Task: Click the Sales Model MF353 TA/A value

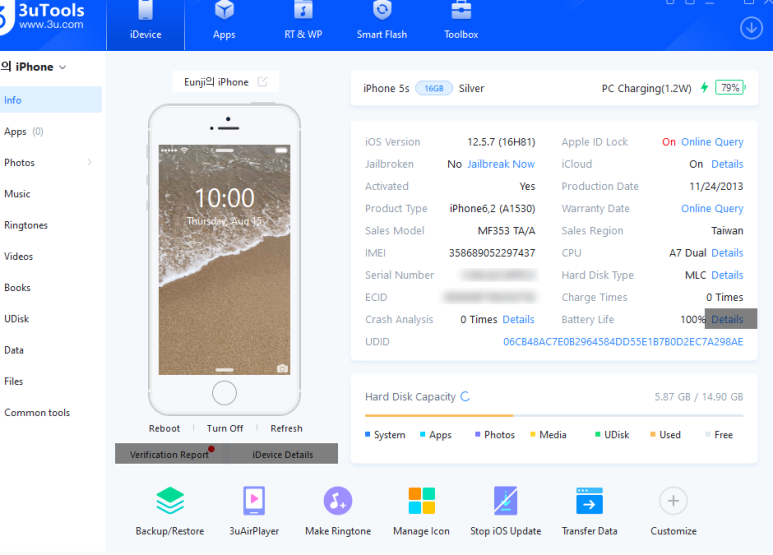Action: [x=506, y=231]
